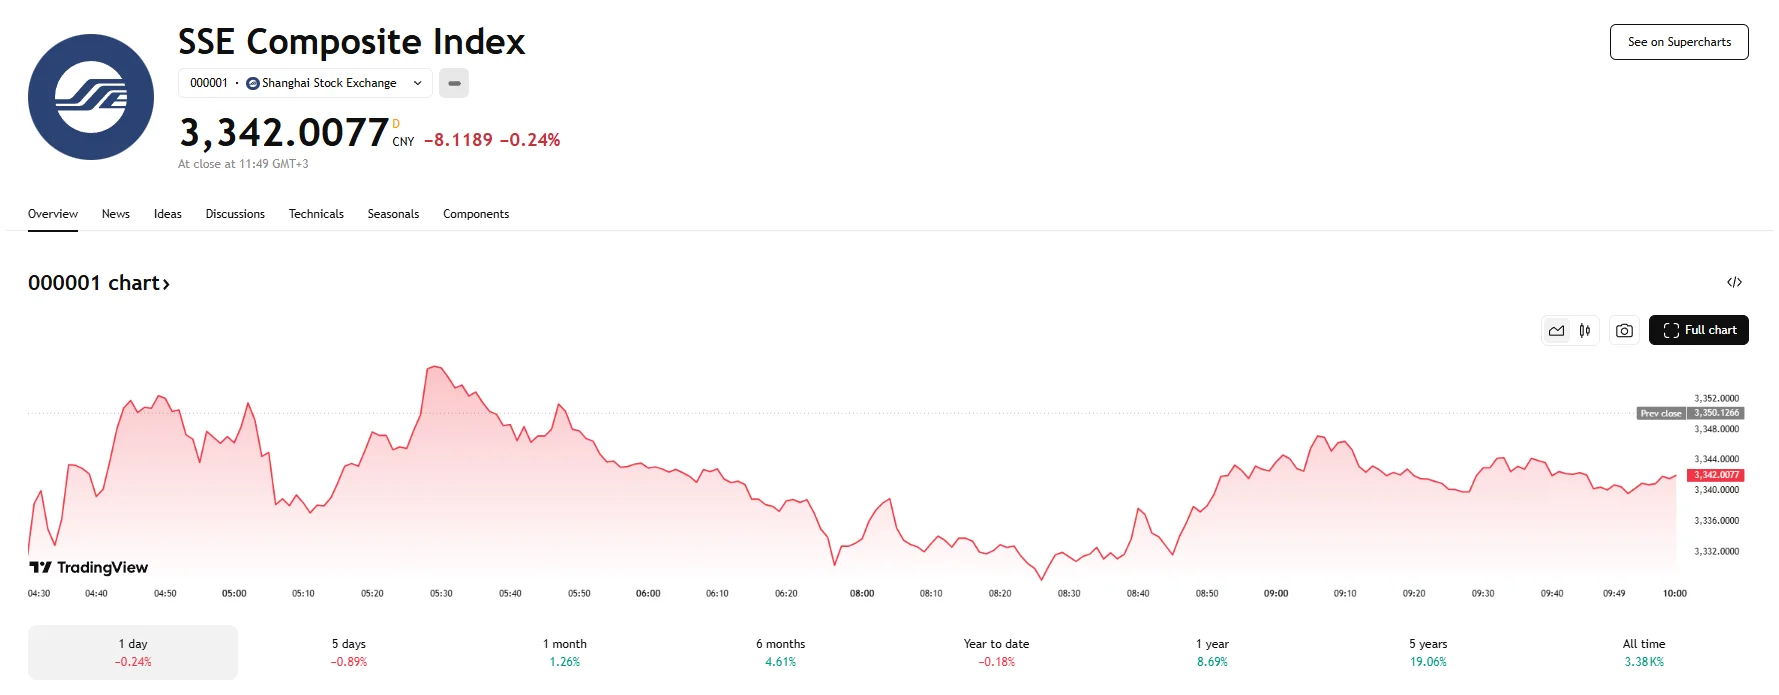Image resolution: width=1779 pixels, height=695 pixels.
Task: Open See on Supercharts
Action: pos(1678,42)
